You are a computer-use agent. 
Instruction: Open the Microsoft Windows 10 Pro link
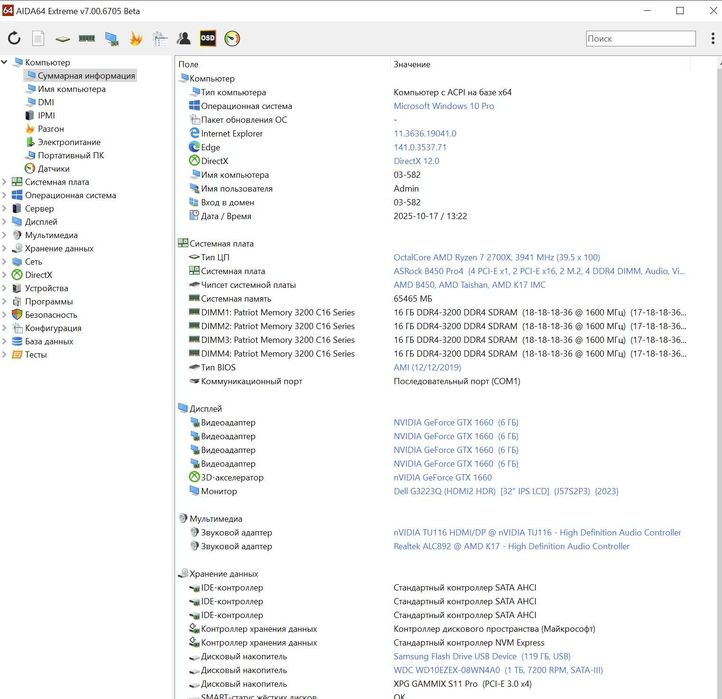click(443, 106)
